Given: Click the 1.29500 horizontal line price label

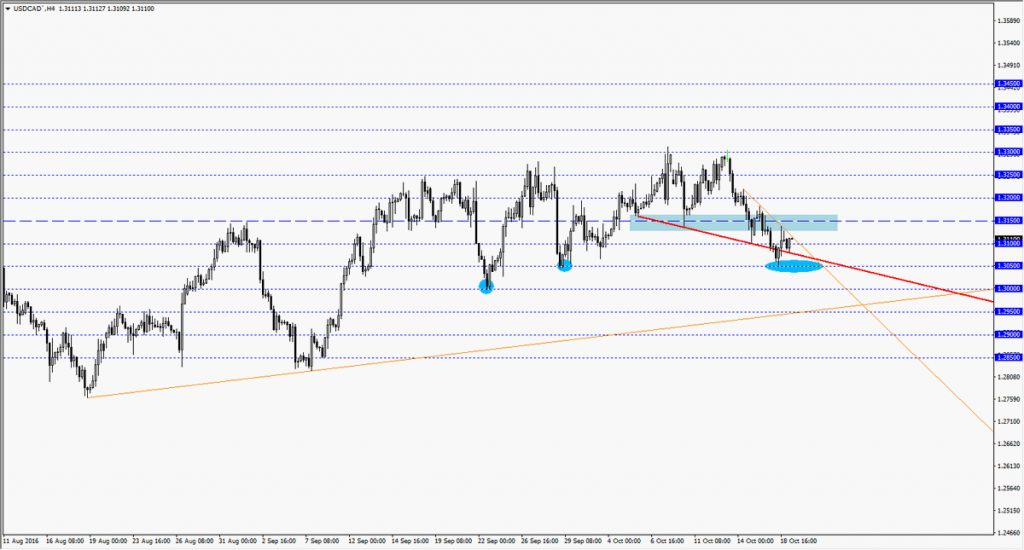Looking at the screenshot, I should (x=1008, y=312).
